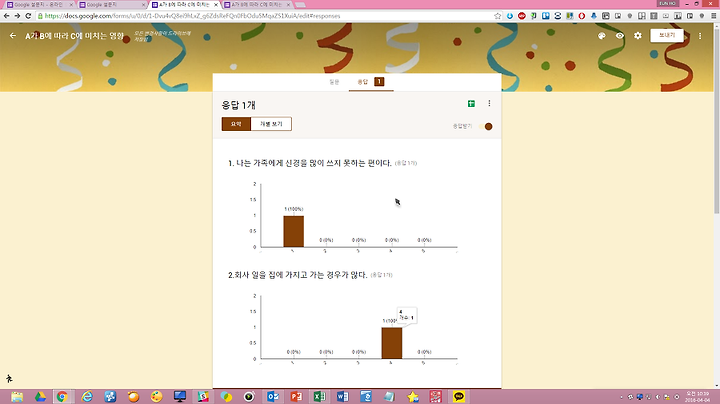720x404 pixels.
Task: Reload the page with refresh icon
Action: click(28, 16)
